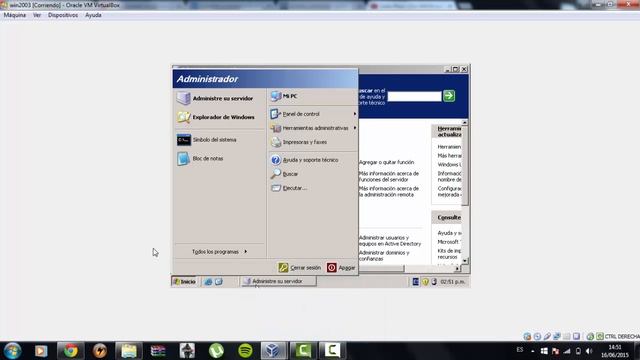Open Administrar dominios y confianzas link
The image size is (640, 360).
click(384, 256)
